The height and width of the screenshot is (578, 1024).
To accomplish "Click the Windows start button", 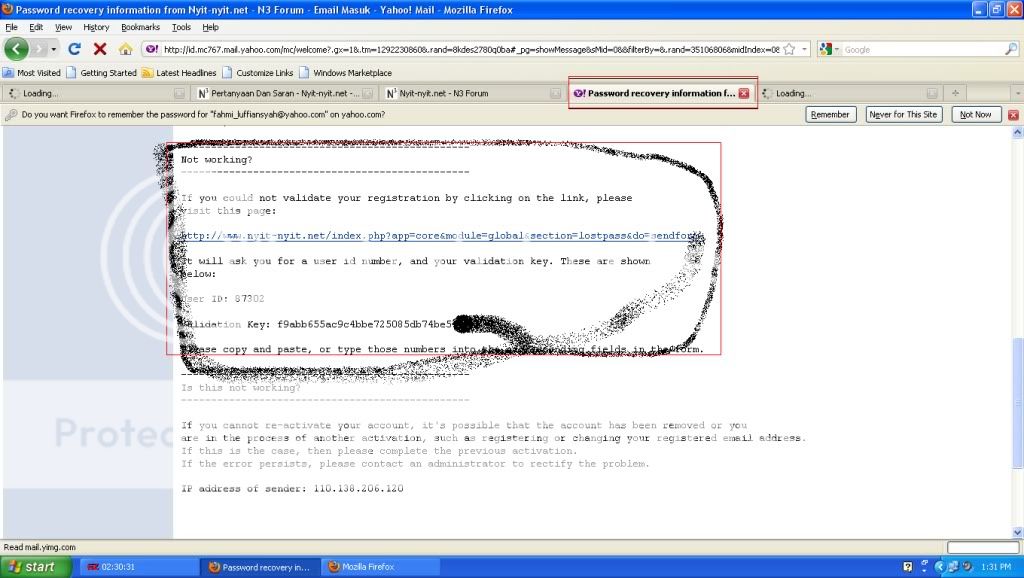I will tap(35, 567).
